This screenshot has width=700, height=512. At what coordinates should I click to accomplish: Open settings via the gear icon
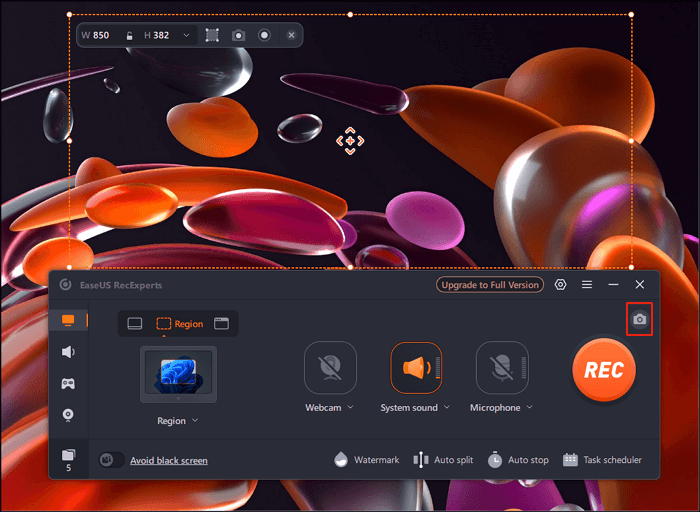(x=560, y=285)
